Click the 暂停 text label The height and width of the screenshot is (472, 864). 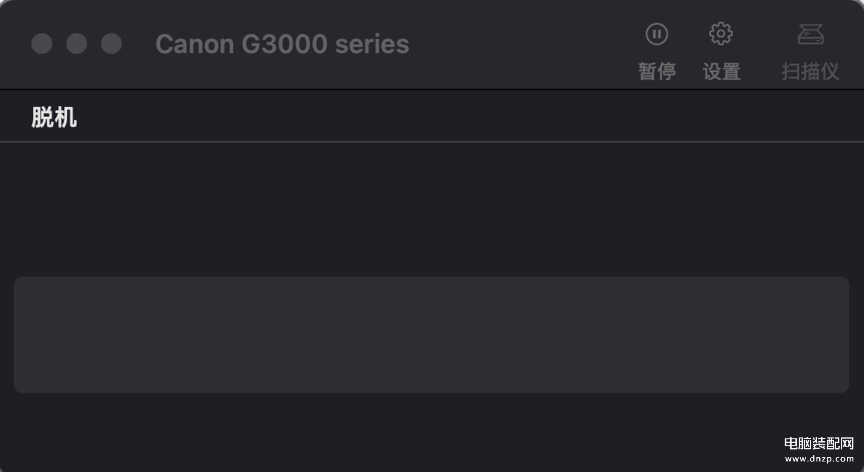point(657,72)
